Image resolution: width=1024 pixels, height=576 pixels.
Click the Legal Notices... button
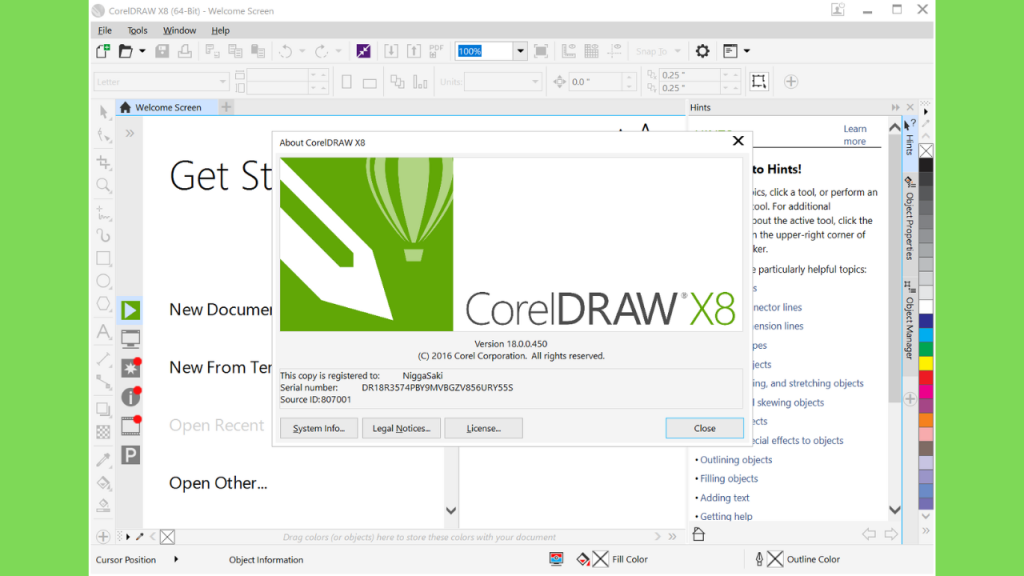tap(401, 428)
